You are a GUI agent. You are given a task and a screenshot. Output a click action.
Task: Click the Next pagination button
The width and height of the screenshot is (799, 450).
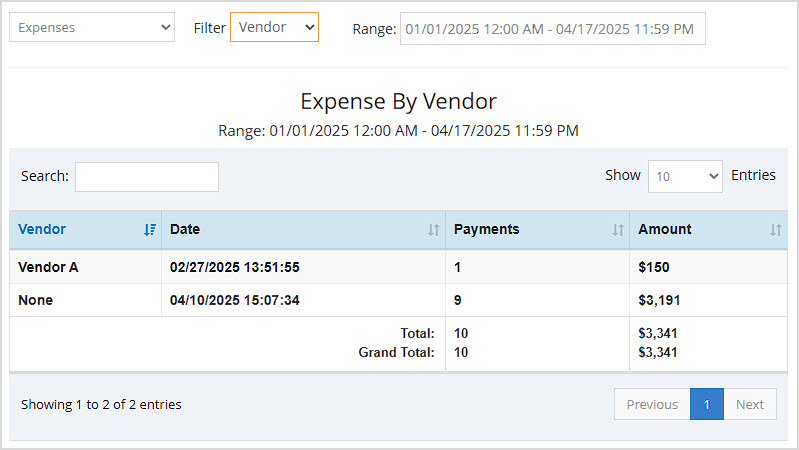[750, 404]
